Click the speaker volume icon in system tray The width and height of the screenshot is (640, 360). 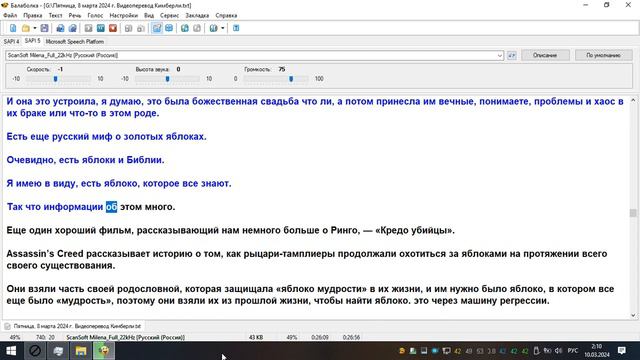[x=558, y=351]
